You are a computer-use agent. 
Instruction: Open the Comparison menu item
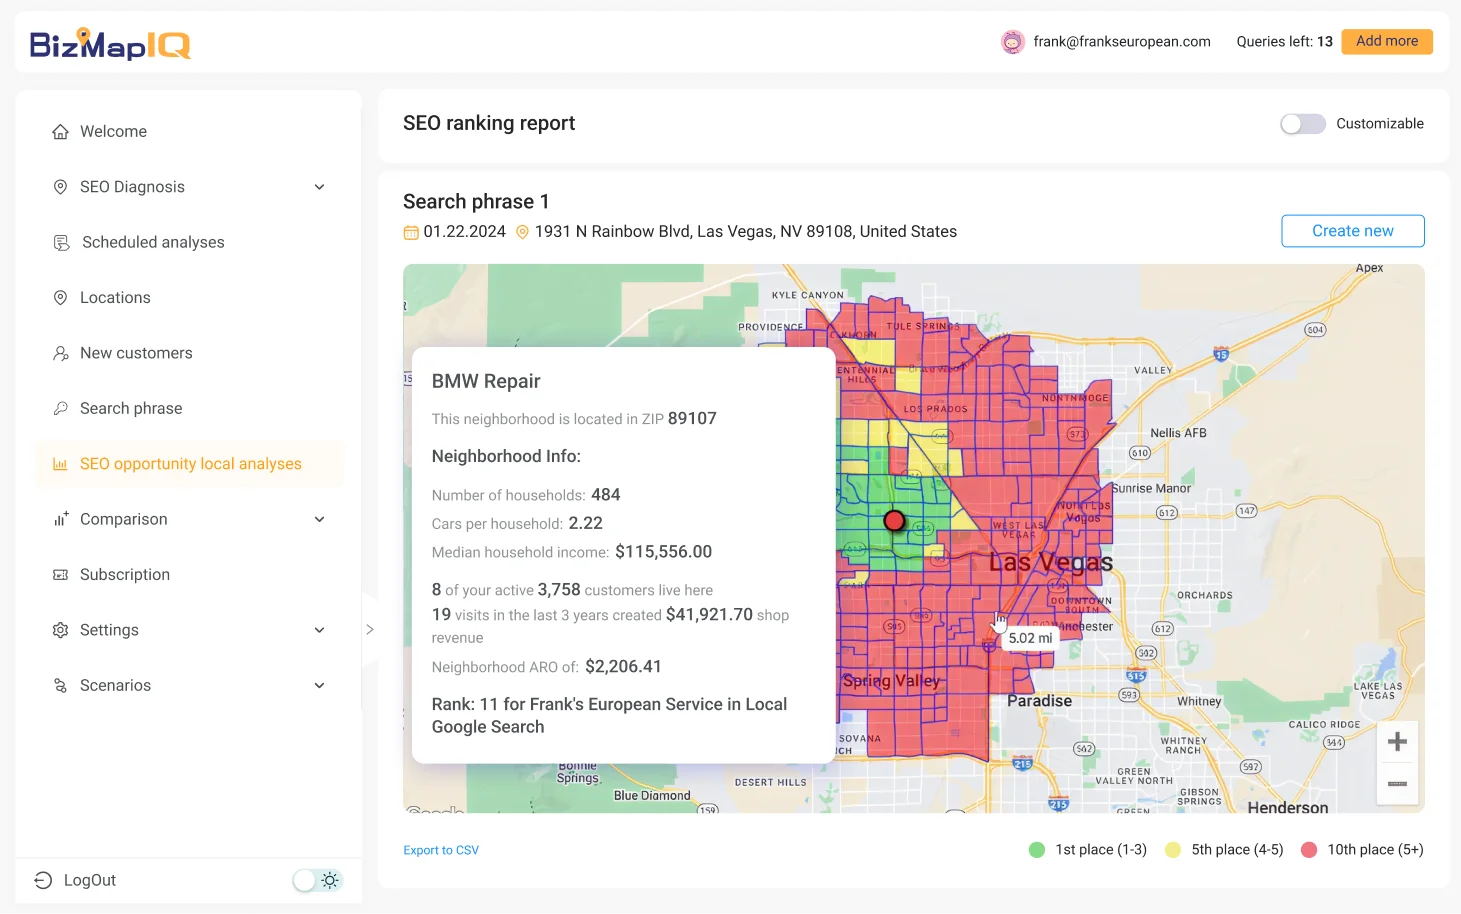123,519
